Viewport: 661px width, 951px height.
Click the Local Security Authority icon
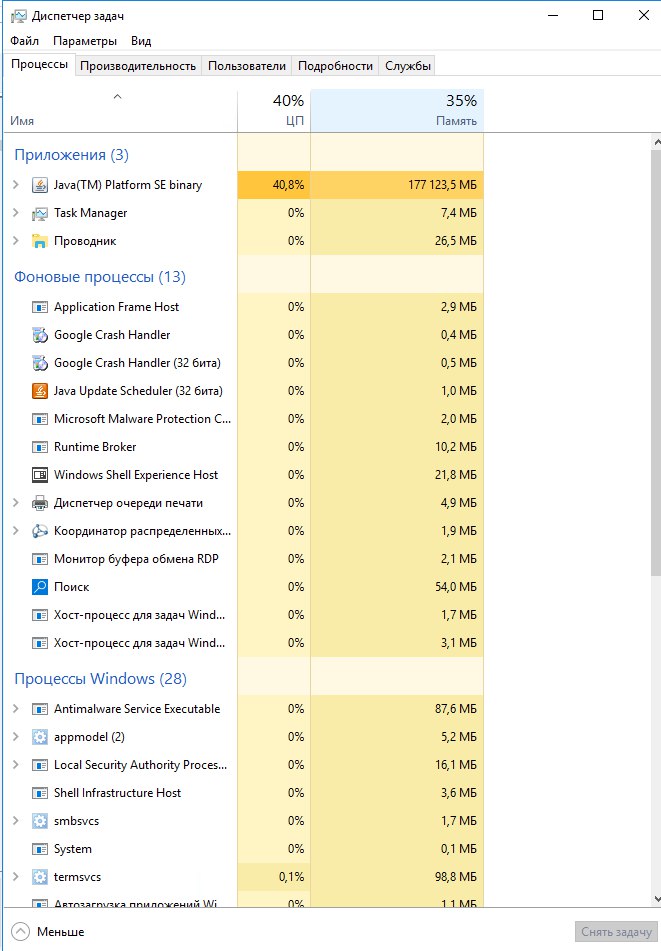click(39, 765)
